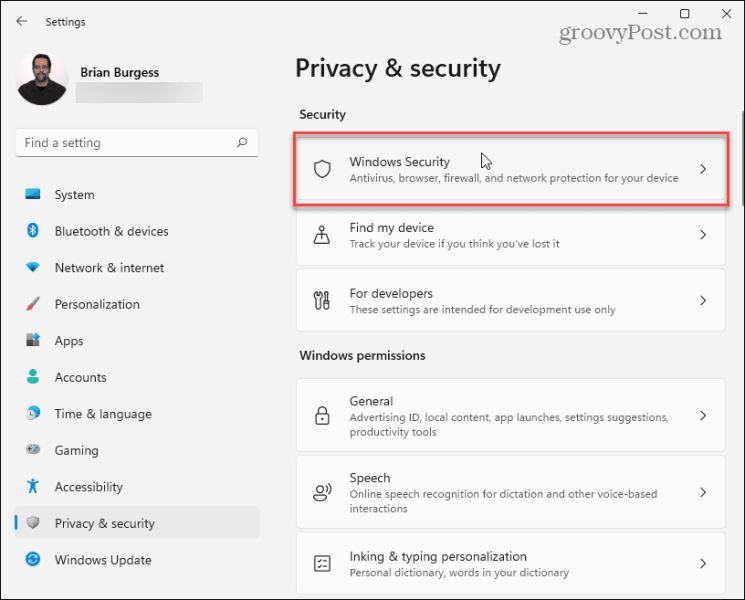Image resolution: width=745 pixels, height=600 pixels.
Task: Click the Bluetooth icon in sidebar
Action: (32, 231)
